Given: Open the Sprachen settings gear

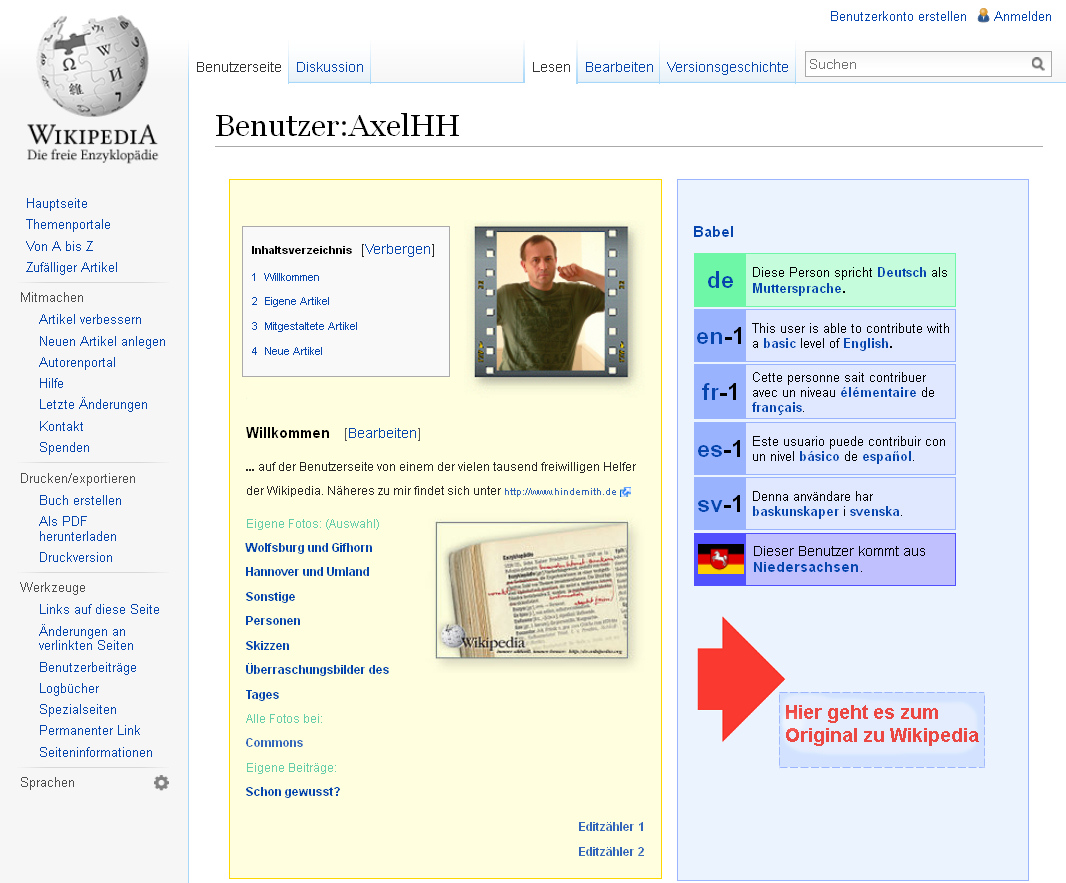Looking at the screenshot, I should coord(161,782).
